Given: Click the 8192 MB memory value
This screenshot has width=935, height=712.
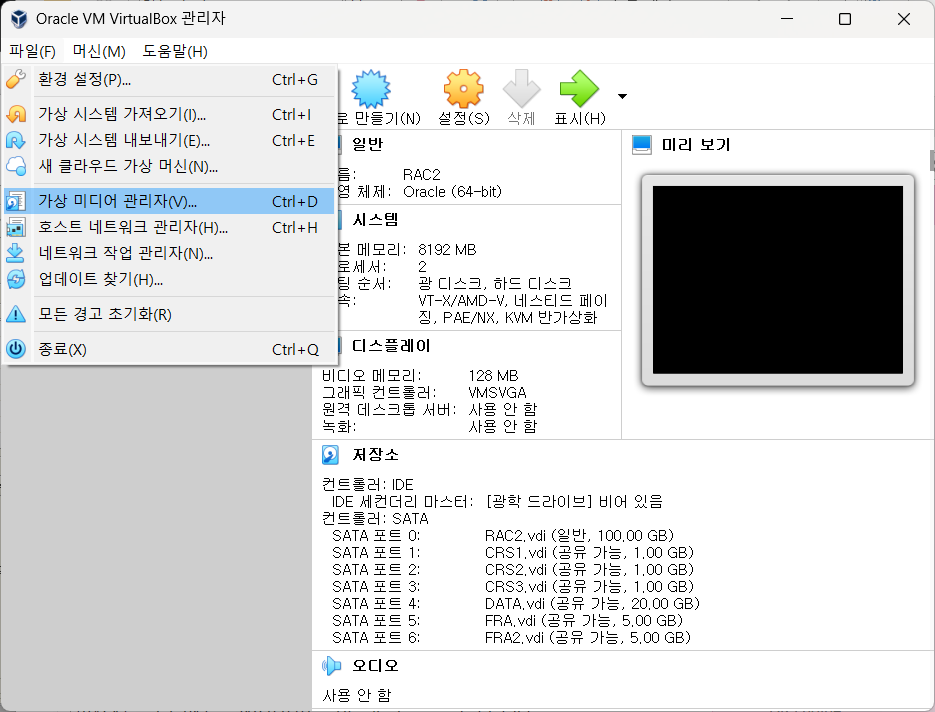Looking at the screenshot, I should [447, 249].
